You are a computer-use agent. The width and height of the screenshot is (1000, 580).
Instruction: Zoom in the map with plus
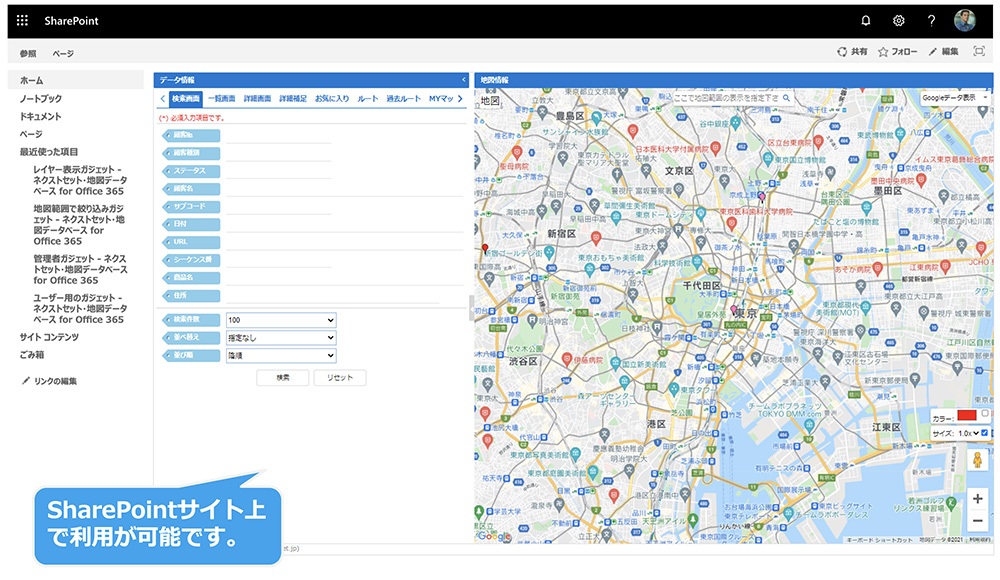click(x=977, y=498)
